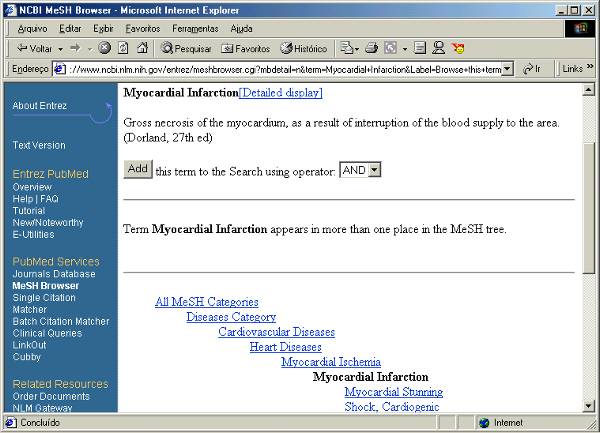Click the Ir go button
The width and height of the screenshot is (600, 433).
(532, 69)
